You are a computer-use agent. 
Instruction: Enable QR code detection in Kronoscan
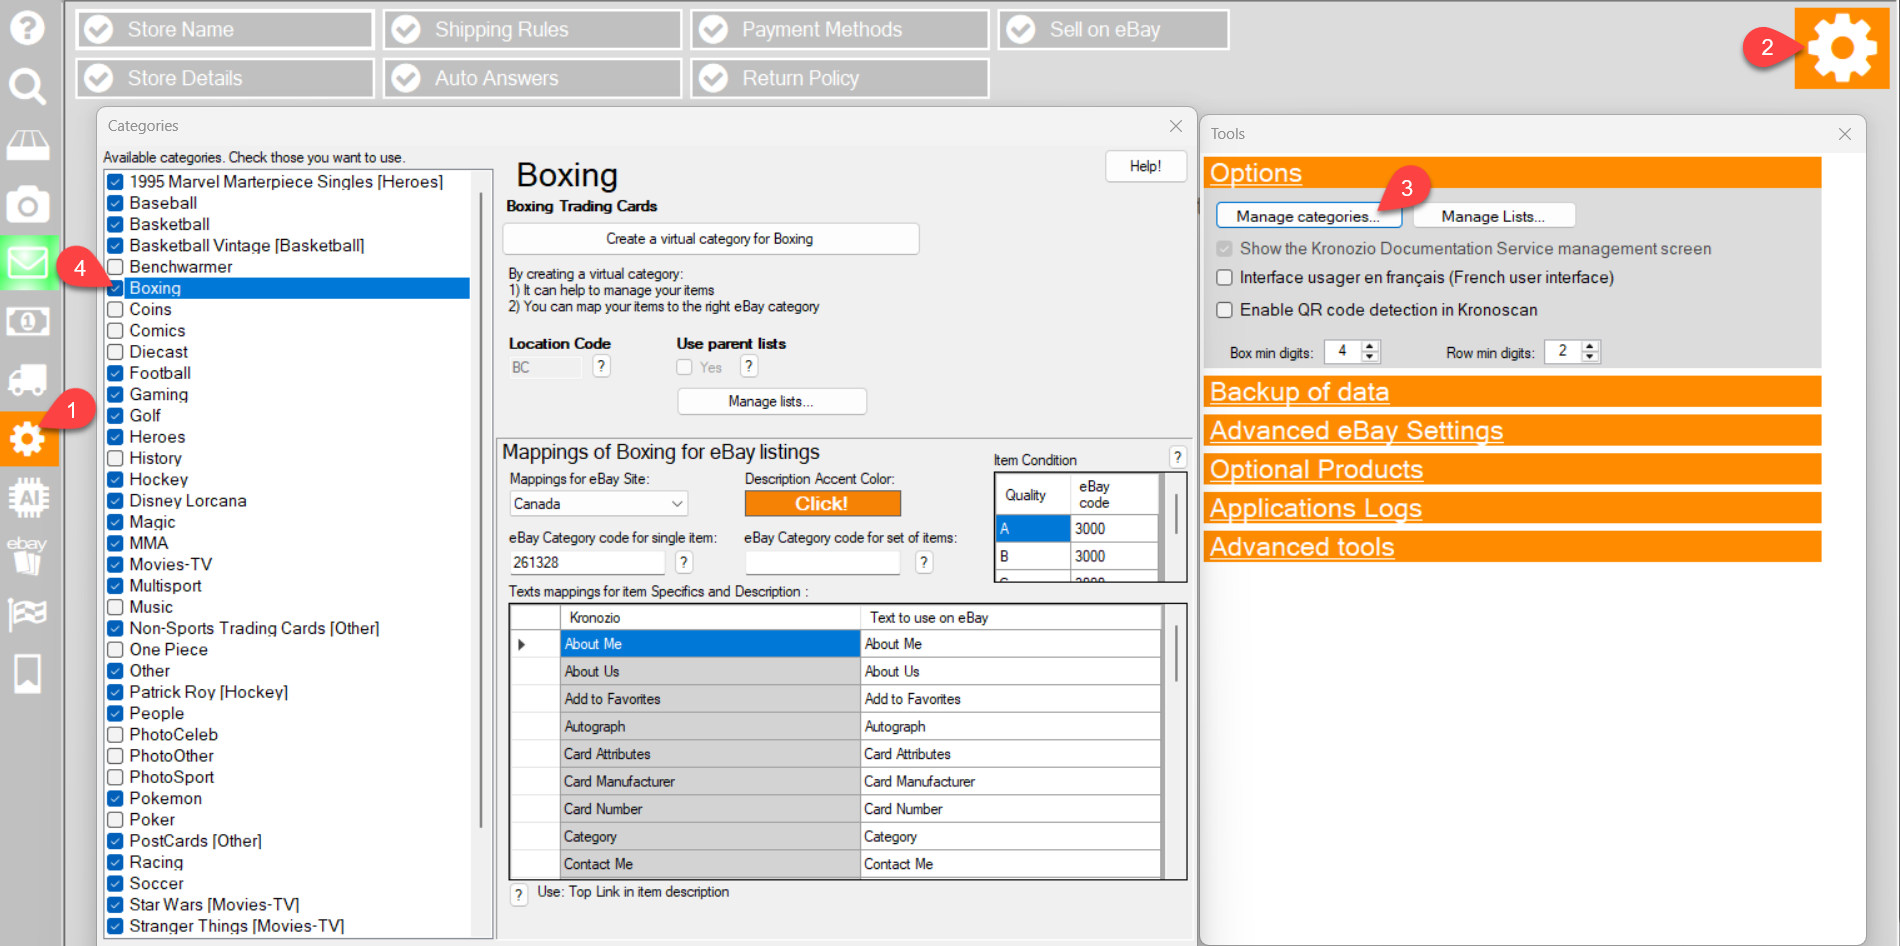[1224, 310]
